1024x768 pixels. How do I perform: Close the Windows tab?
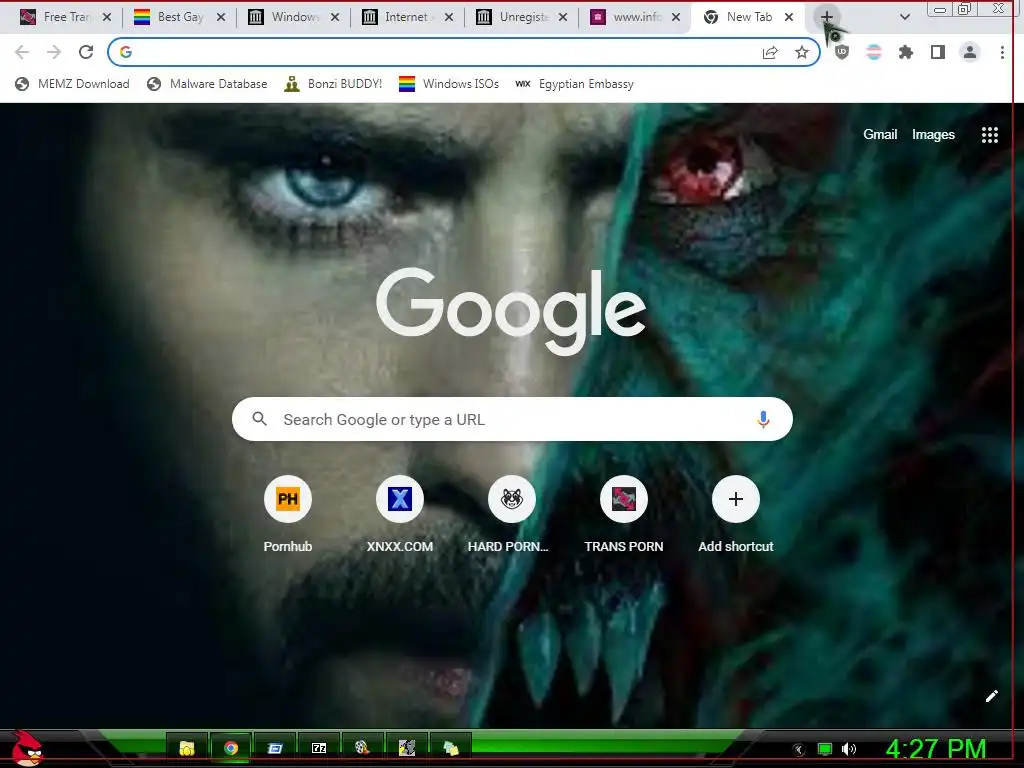(335, 17)
